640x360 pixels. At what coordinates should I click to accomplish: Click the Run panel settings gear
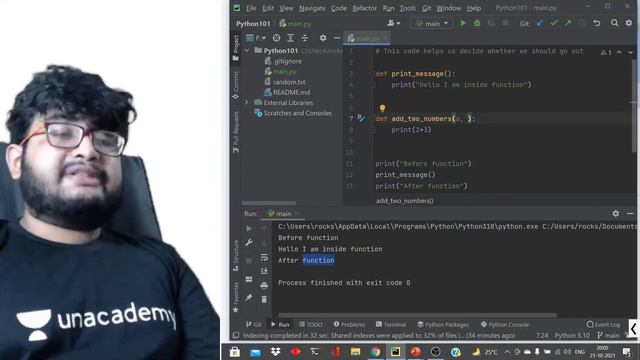(616, 213)
